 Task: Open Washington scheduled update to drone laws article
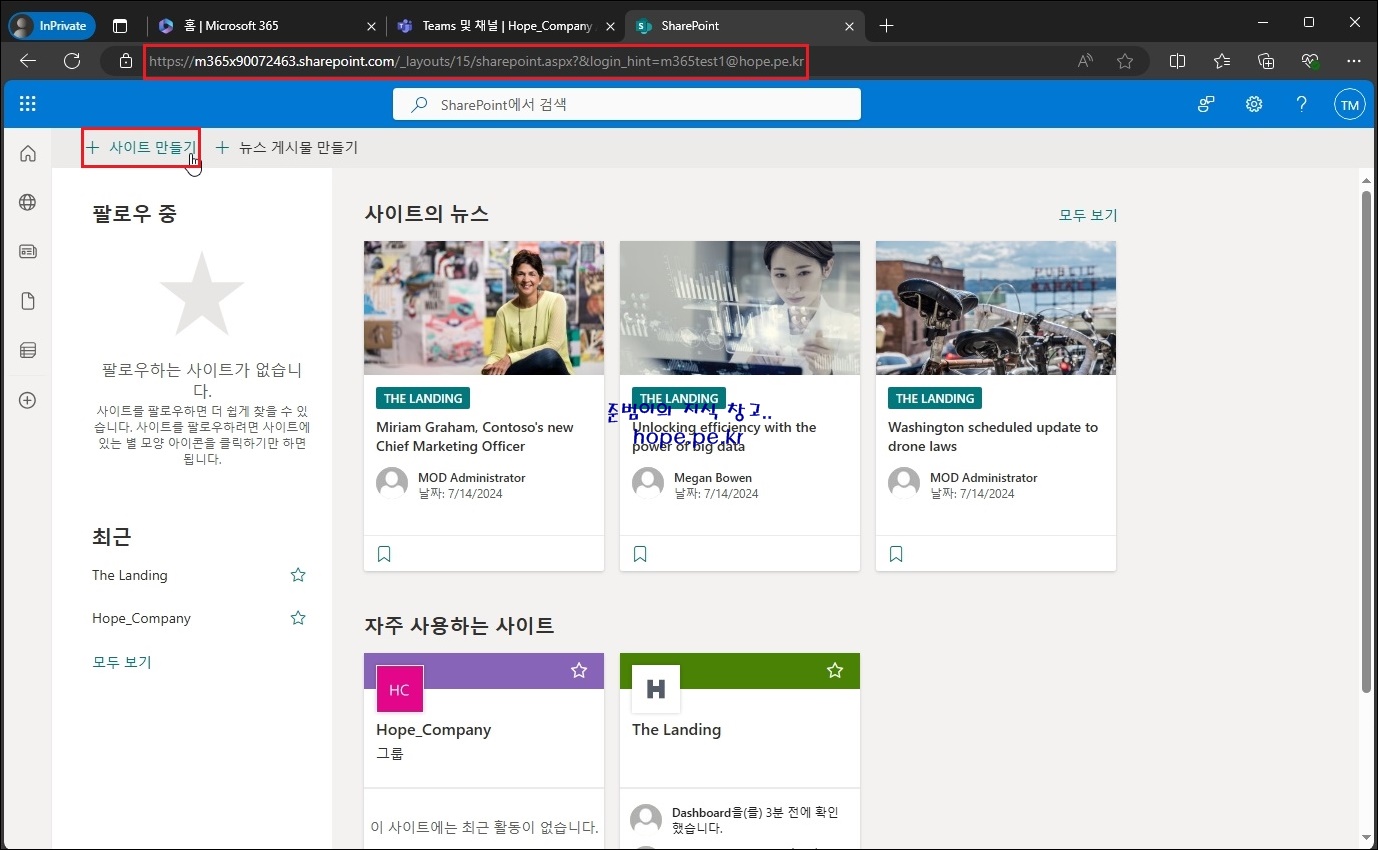993,437
